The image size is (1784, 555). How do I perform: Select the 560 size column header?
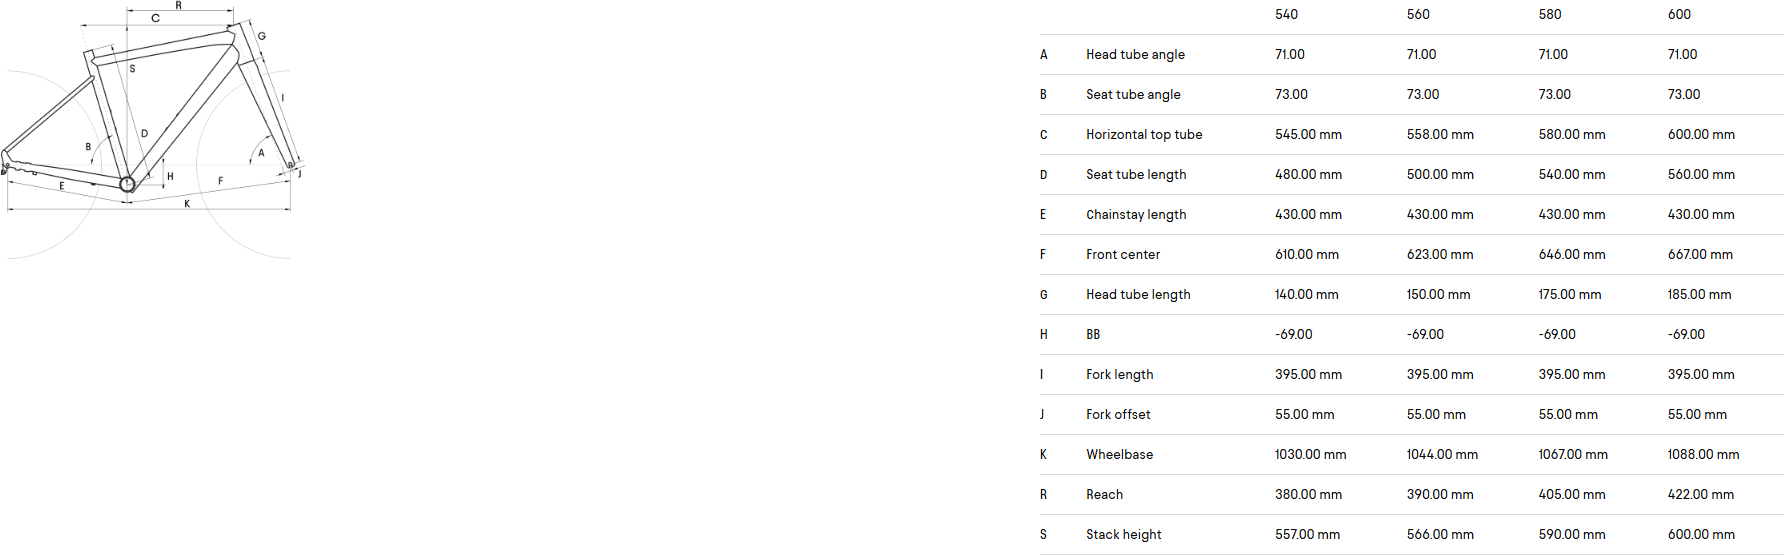(1418, 14)
